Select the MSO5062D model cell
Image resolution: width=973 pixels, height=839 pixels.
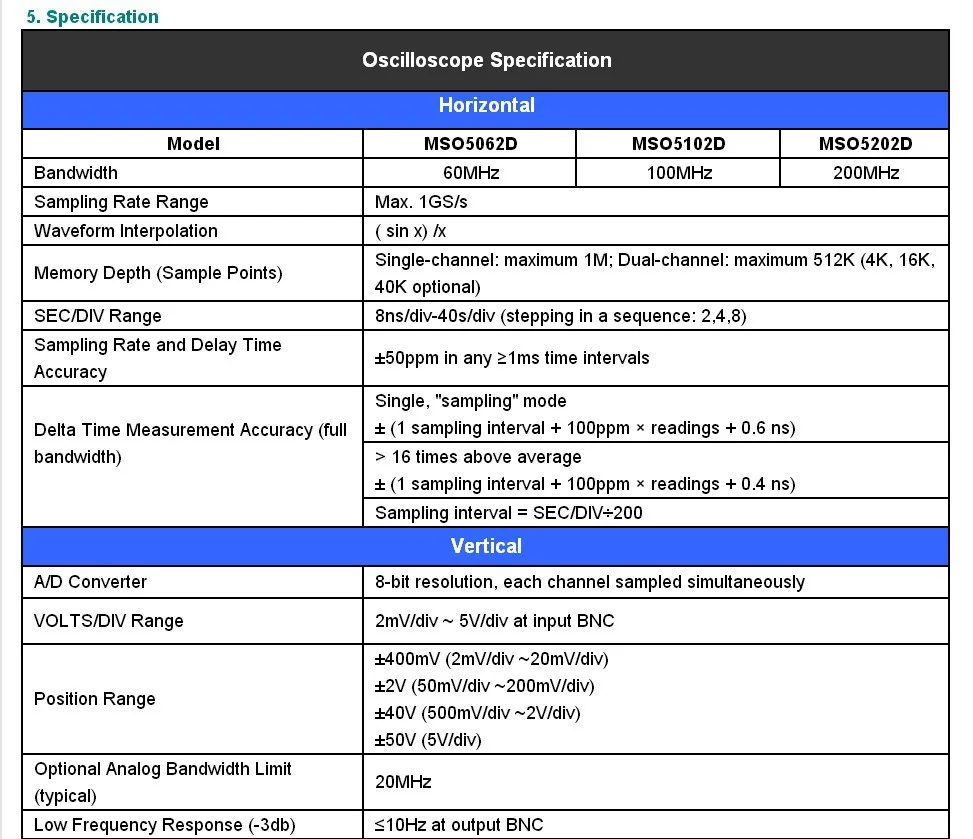(x=470, y=144)
